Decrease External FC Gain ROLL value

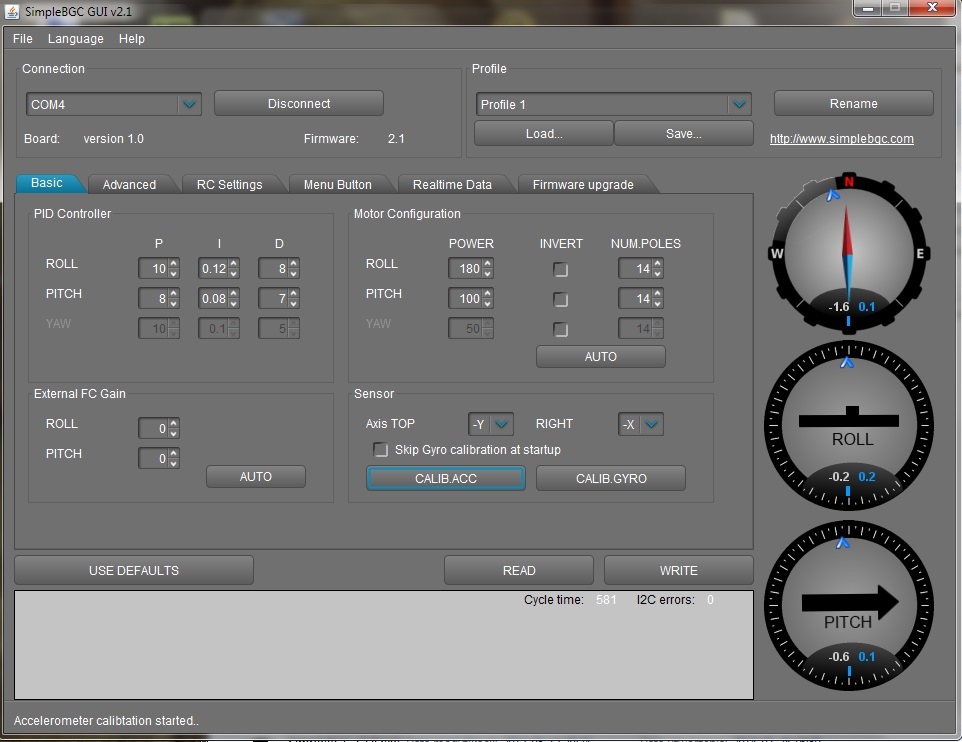point(174,434)
